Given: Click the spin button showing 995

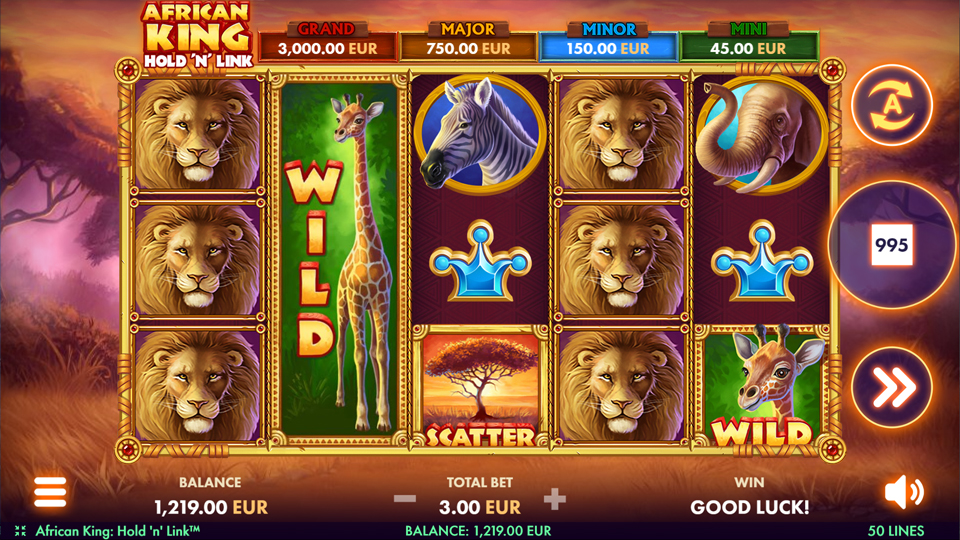Looking at the screenshot, I should click(892, 245).
